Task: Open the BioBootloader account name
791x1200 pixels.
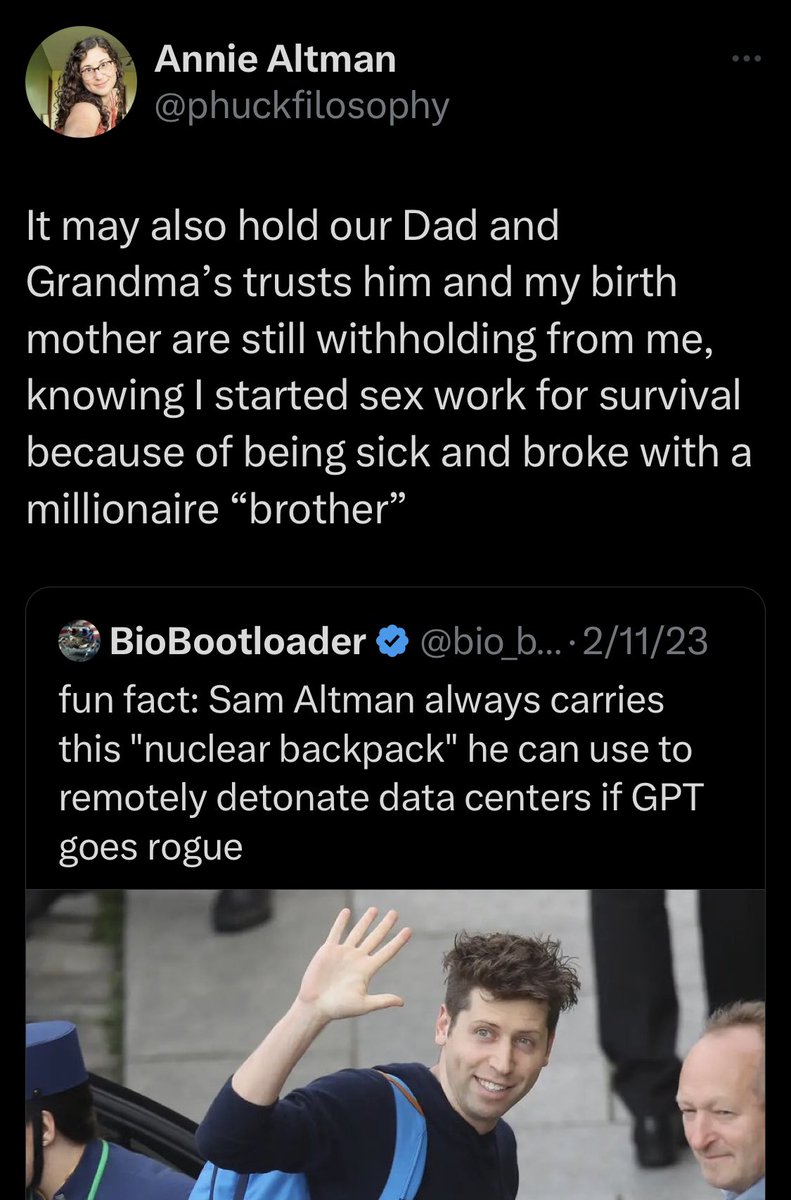Action: [237, 641]
